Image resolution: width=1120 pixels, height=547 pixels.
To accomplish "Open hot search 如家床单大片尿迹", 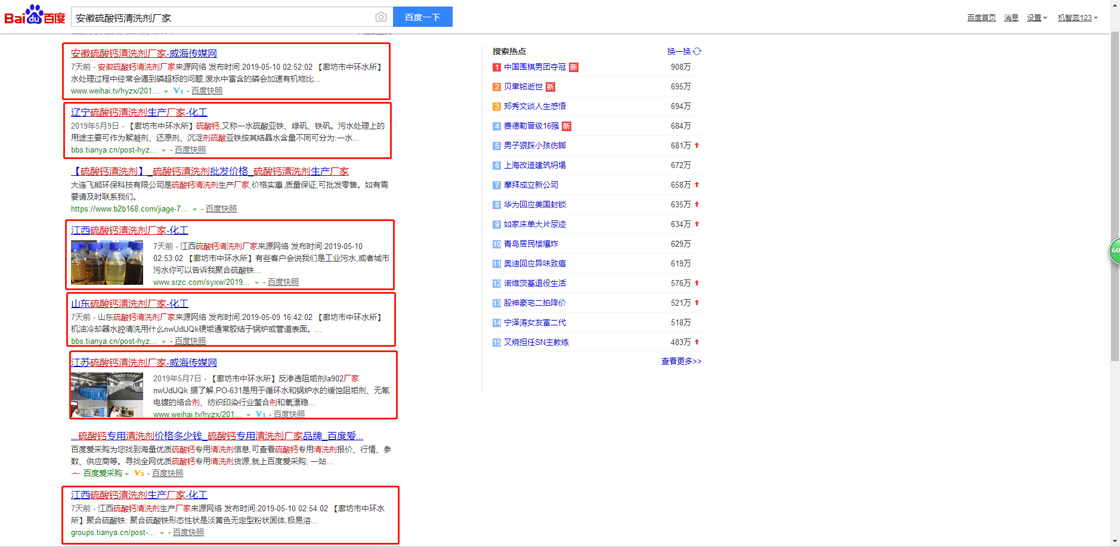I will (535, 224).
